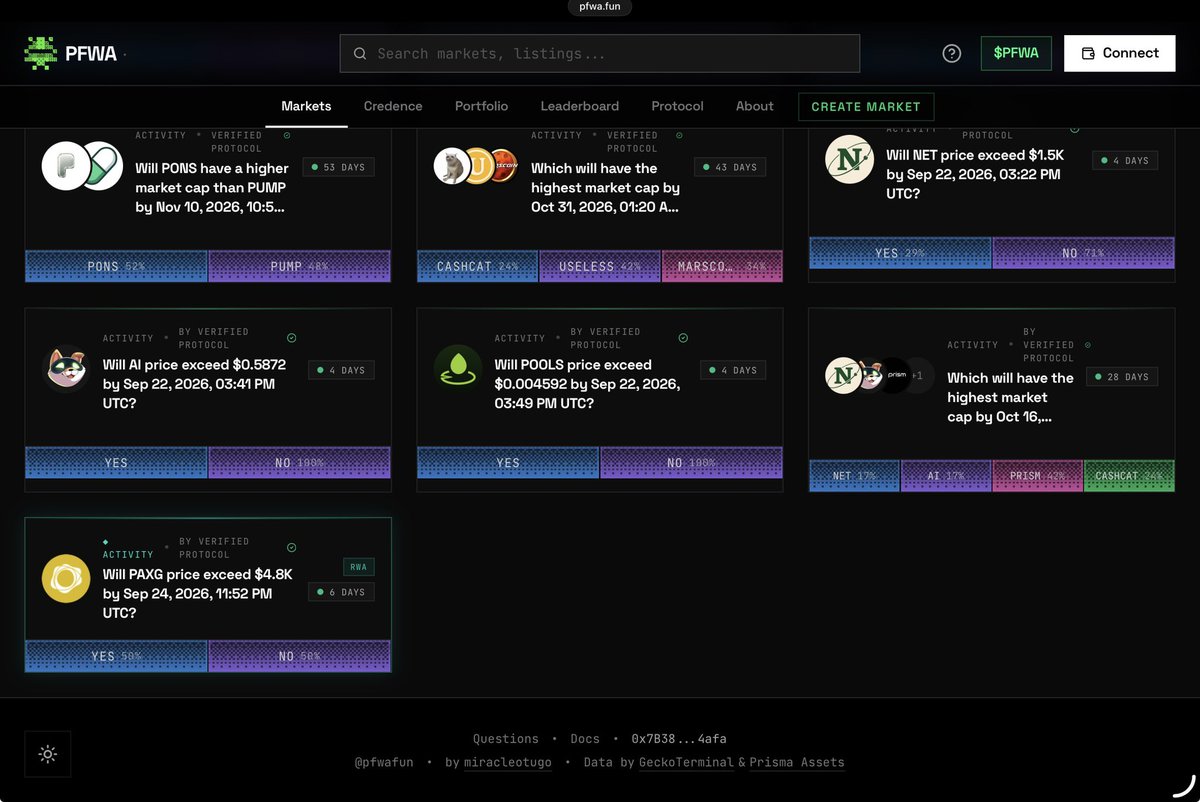Click the CASHCAT cat avatar icon
This screenshot has width=1200, height=802.
[451, 166]
